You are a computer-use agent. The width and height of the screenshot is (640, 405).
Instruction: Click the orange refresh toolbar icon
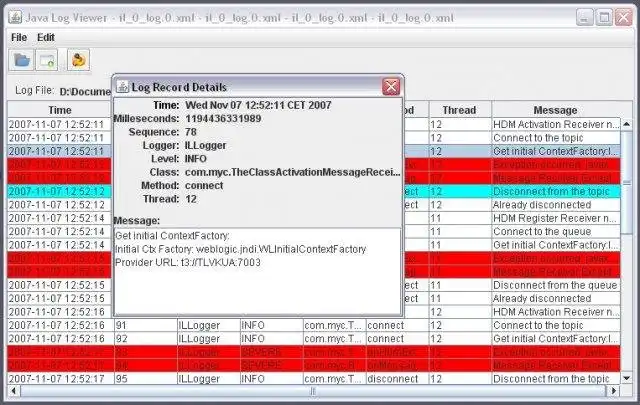[x=78, y=60]
